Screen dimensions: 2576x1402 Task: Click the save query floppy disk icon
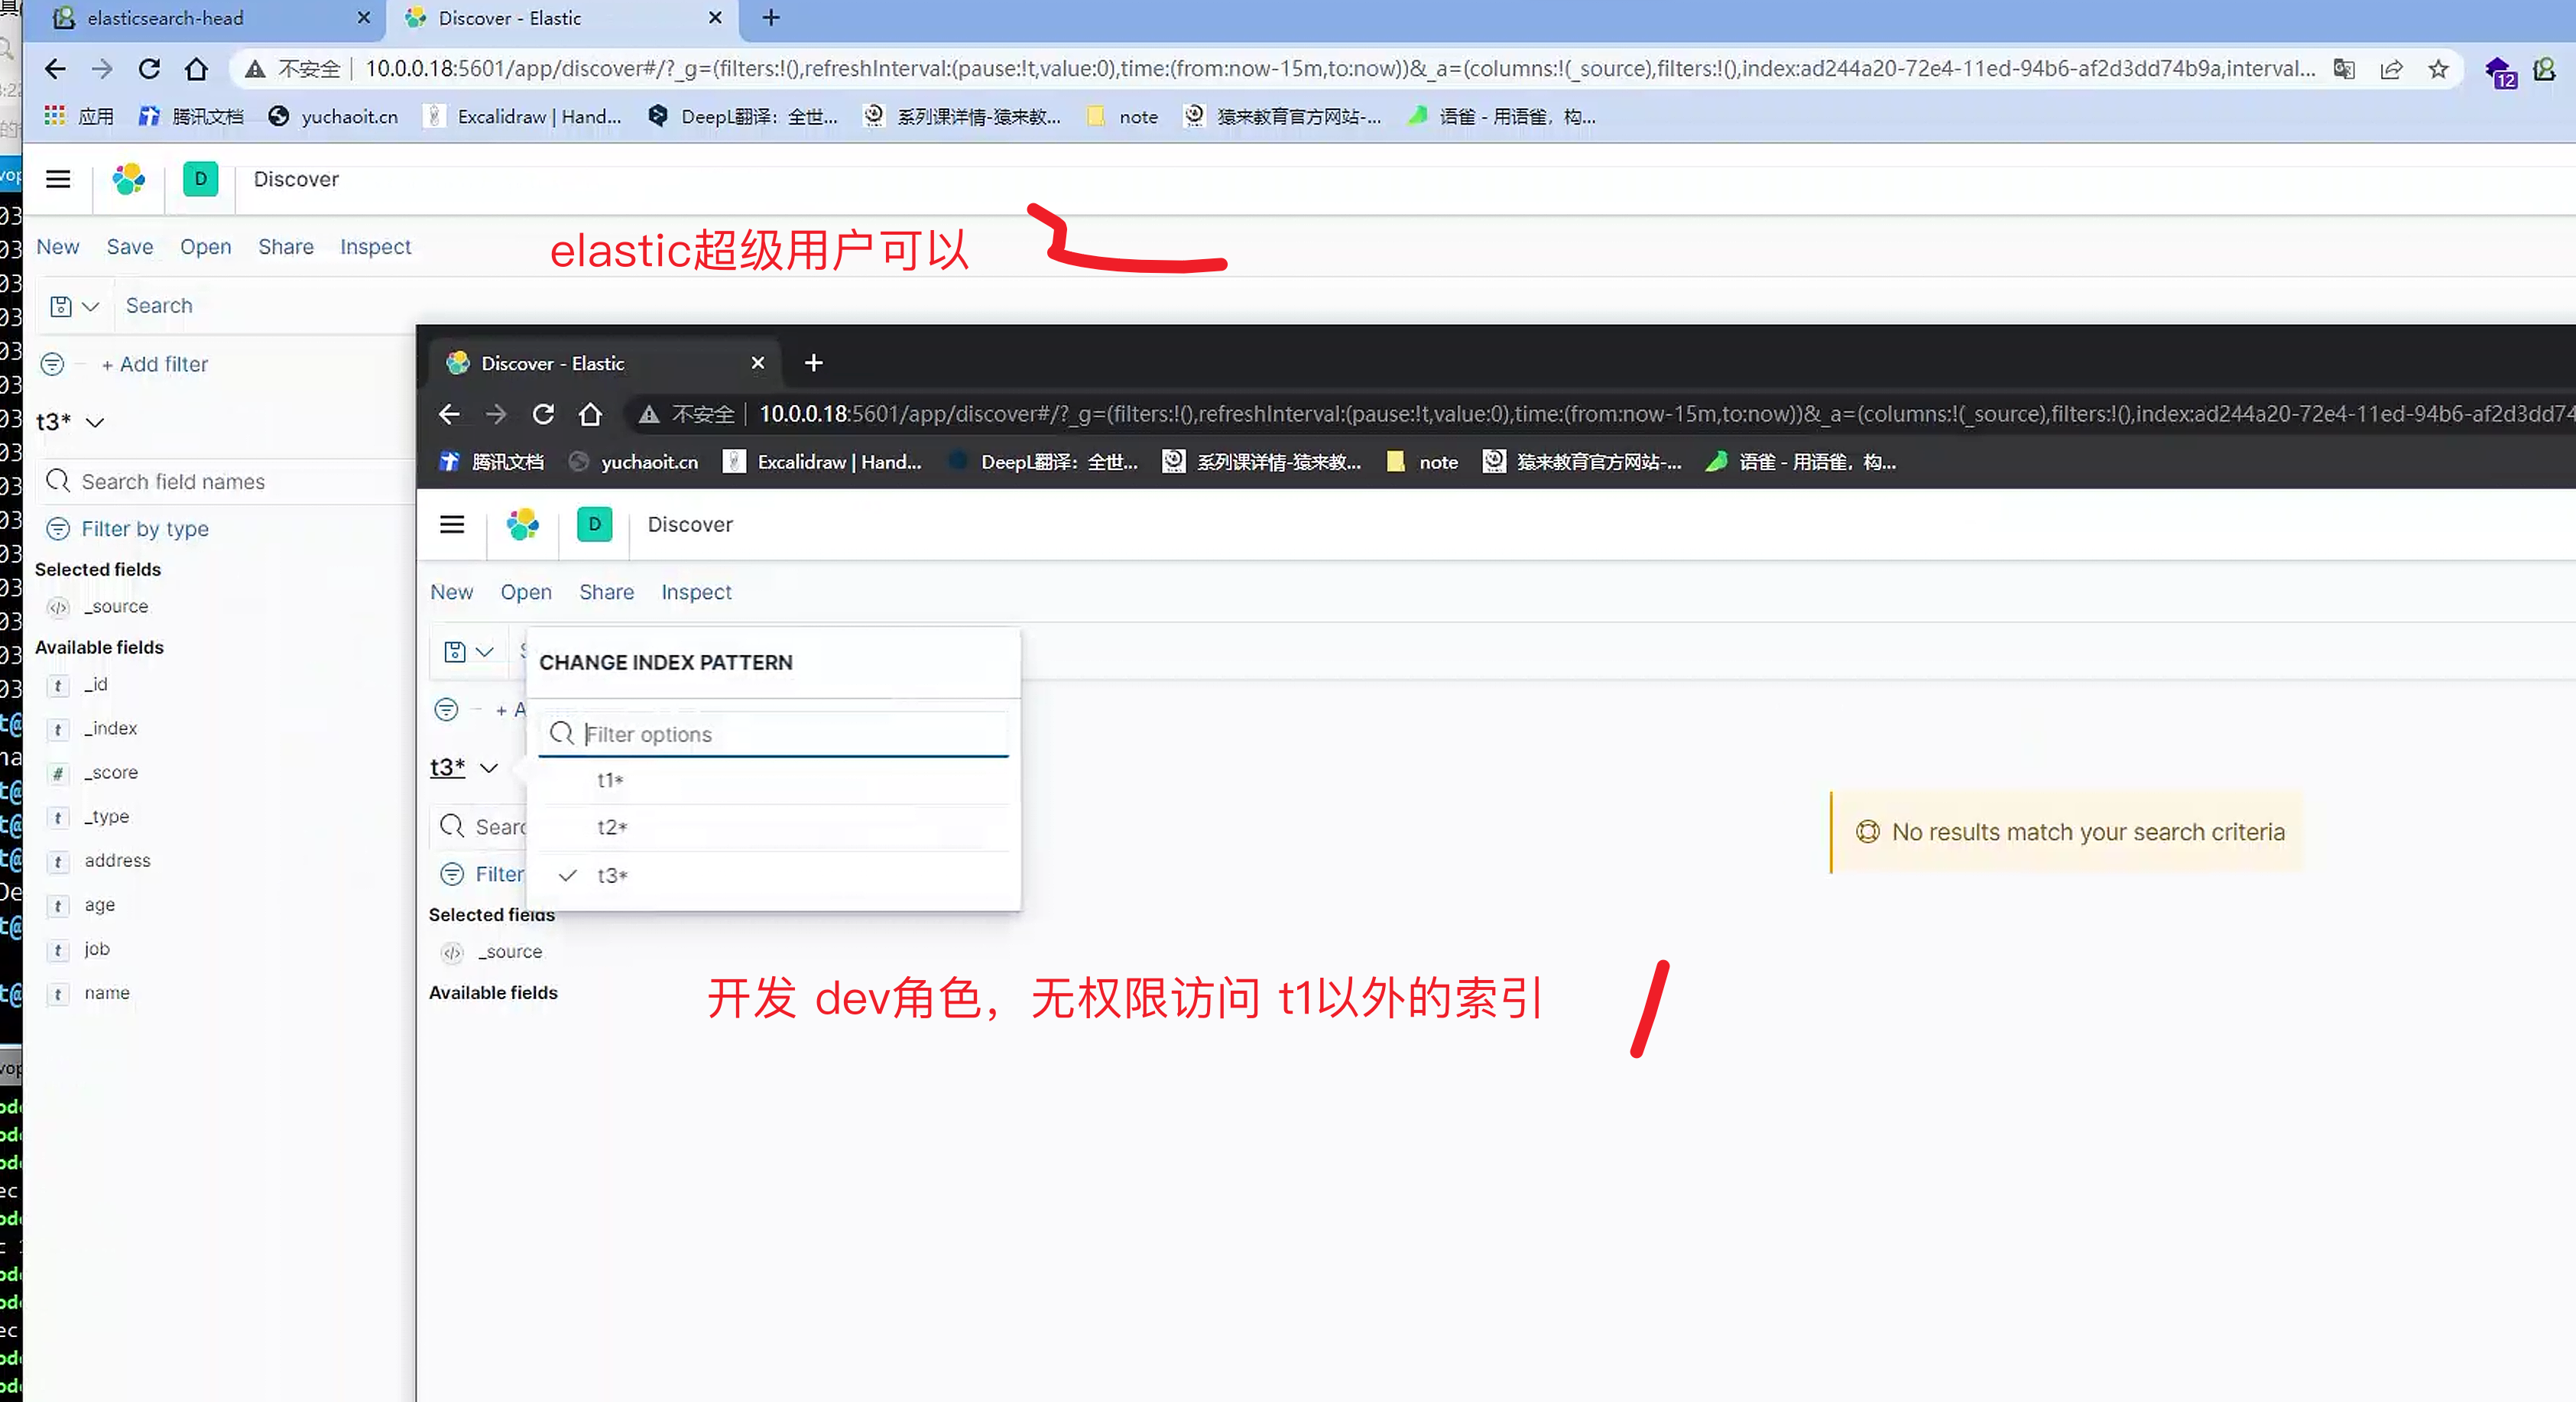click(x=63, y=306)
